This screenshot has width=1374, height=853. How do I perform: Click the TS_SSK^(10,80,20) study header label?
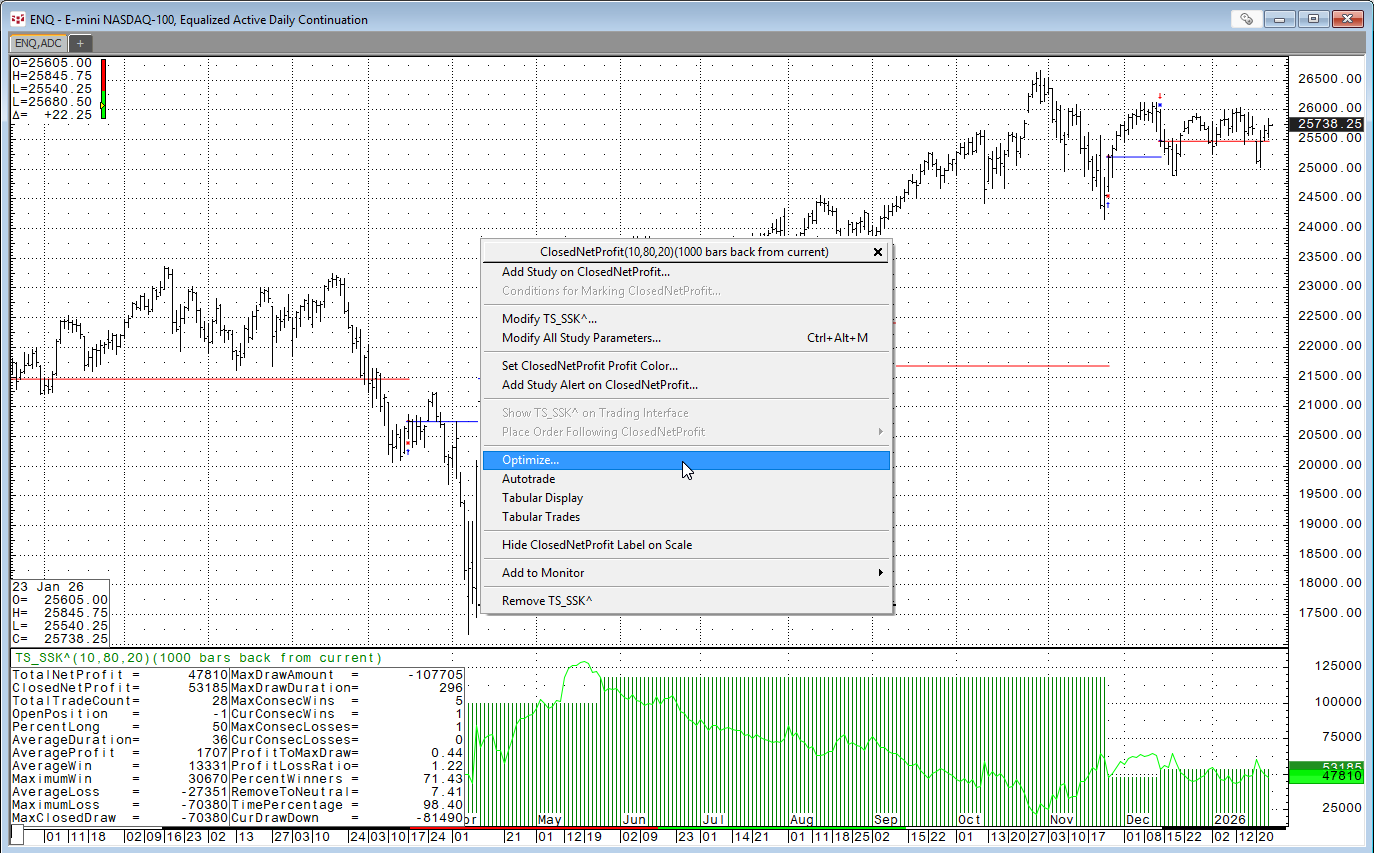(x=197, y=658)
